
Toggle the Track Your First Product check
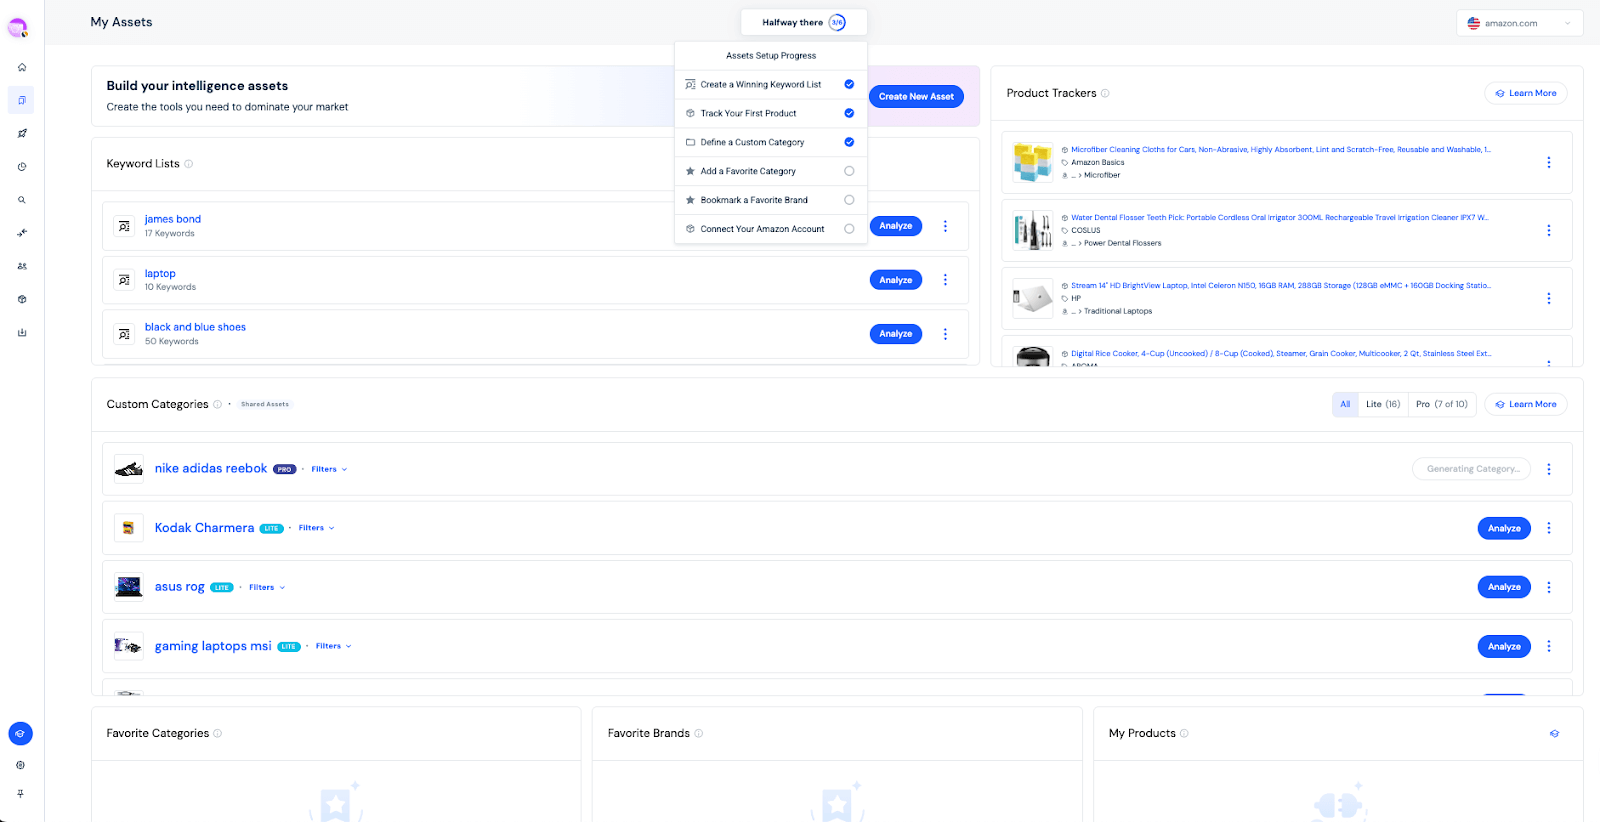coord(849,113)
